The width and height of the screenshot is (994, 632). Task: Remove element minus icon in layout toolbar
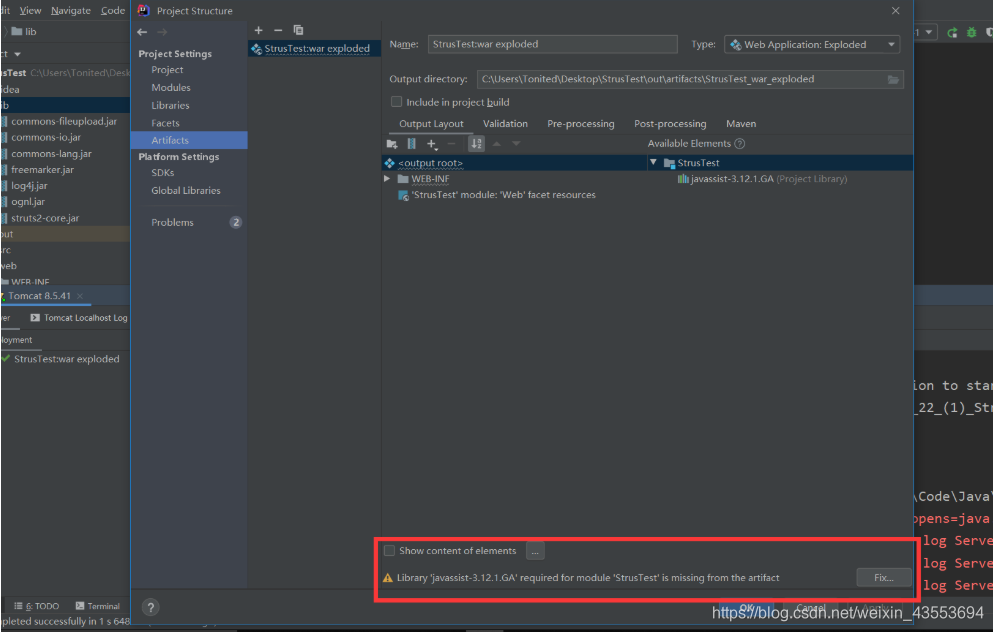point(451,144)
